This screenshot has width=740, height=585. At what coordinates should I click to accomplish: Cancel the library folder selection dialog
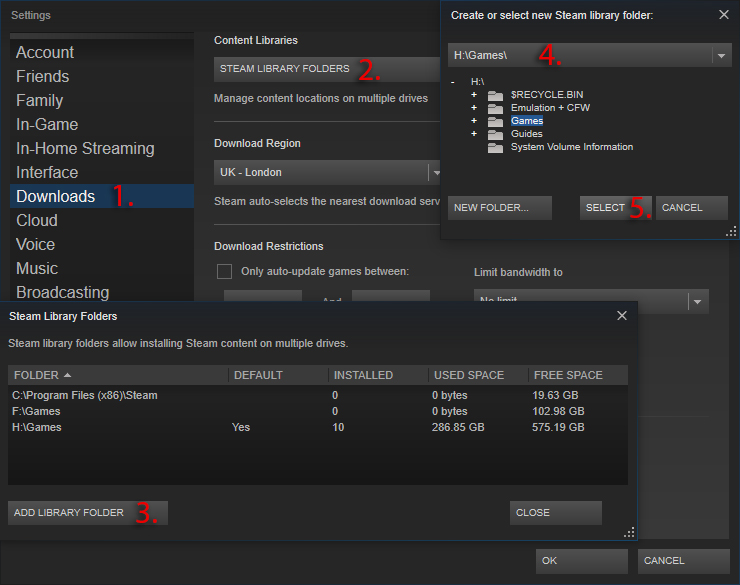tap(692, 208)
